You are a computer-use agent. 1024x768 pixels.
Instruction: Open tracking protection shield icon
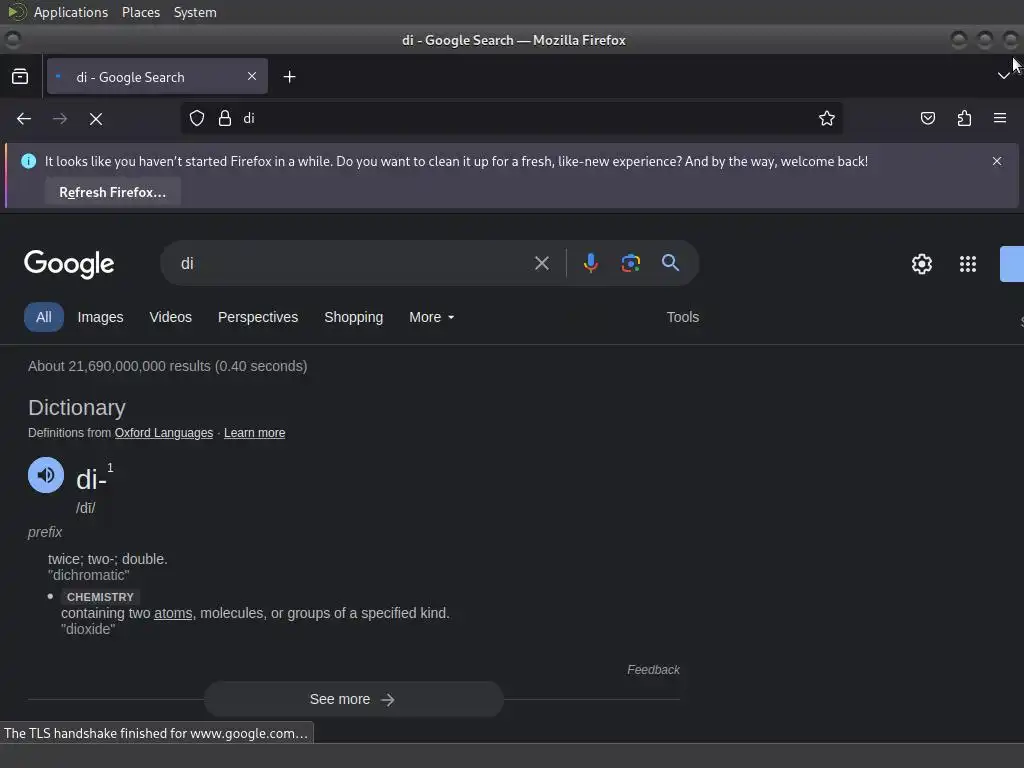pos(197,118)
